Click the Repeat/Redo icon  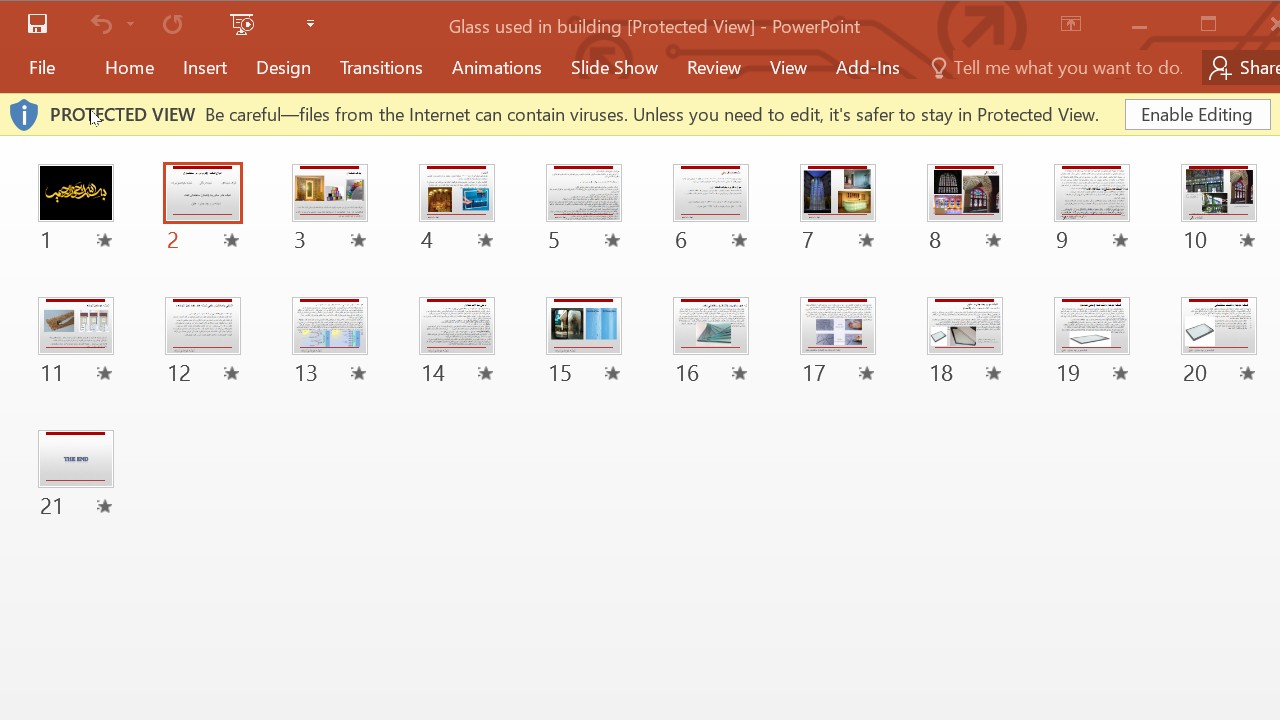(x=173, y=24)
